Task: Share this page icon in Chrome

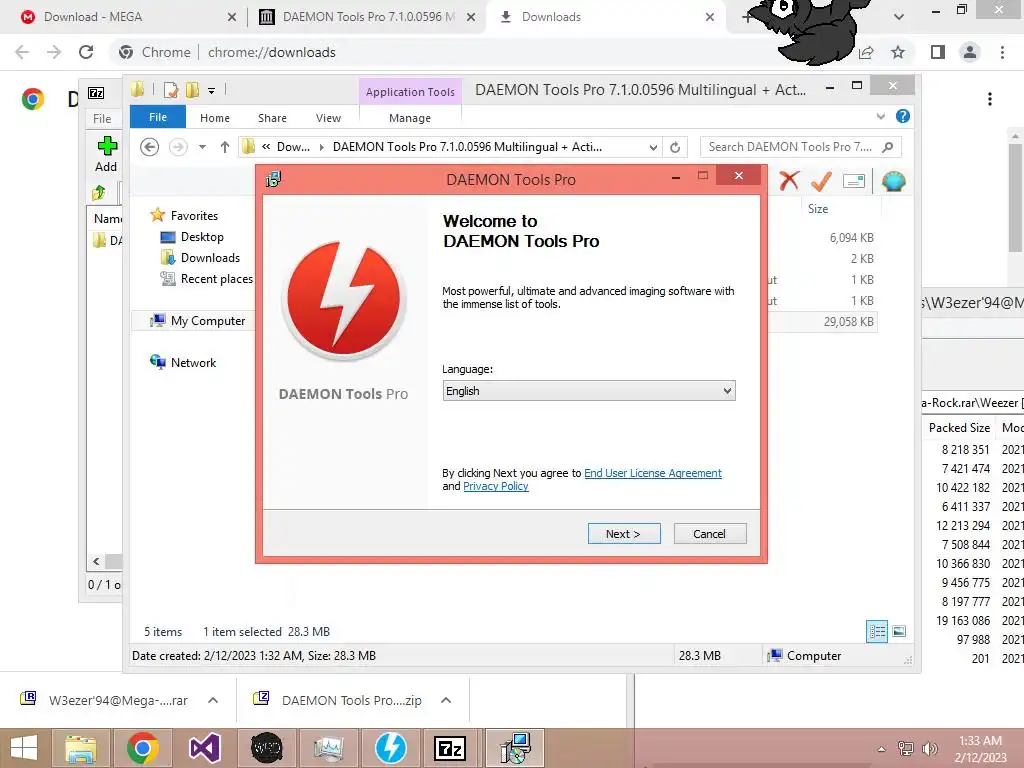Action: click(x=866, y=52)
